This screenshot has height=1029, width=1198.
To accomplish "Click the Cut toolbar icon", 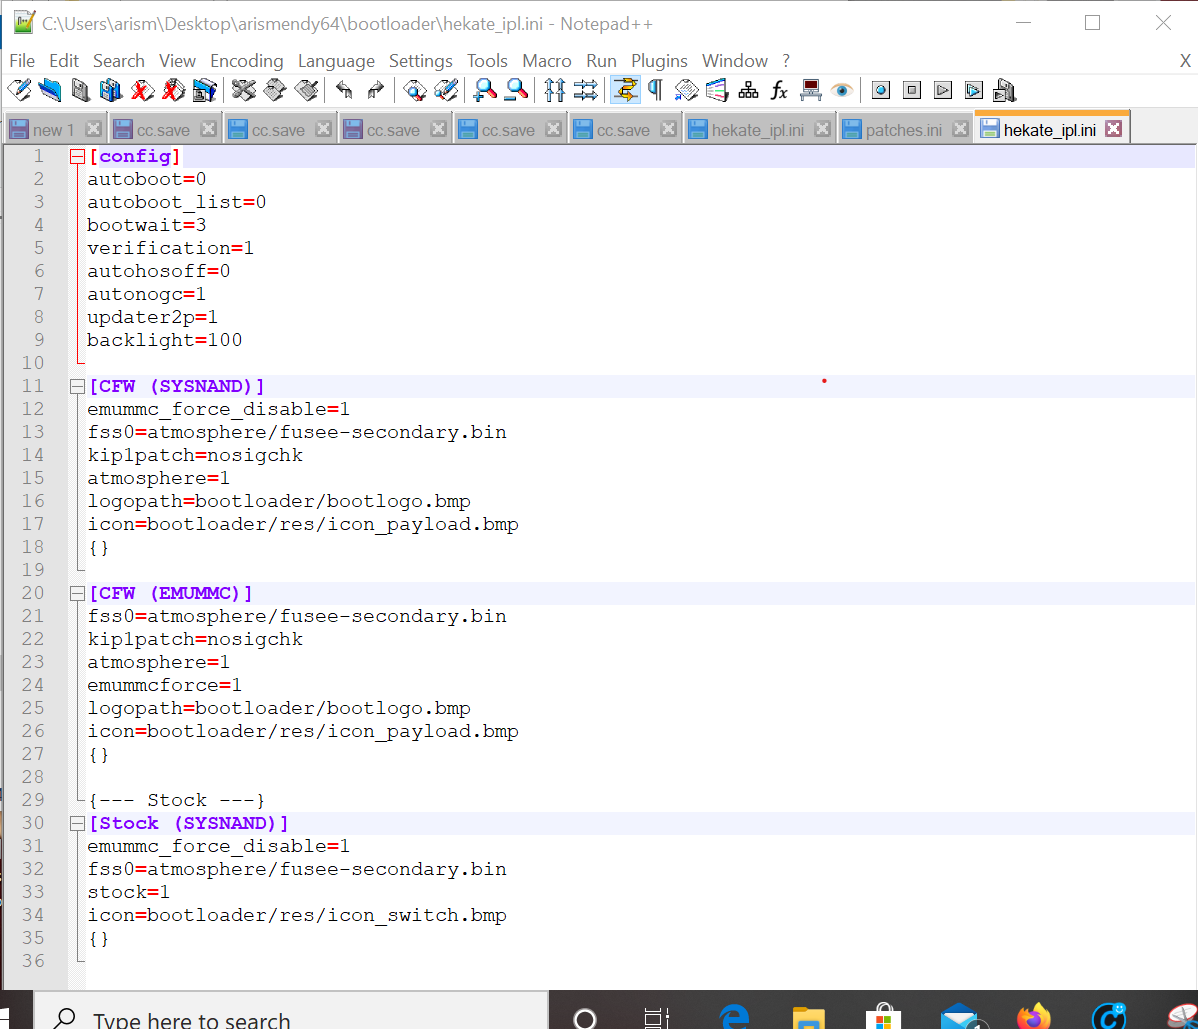I will [x=244, y=91].
